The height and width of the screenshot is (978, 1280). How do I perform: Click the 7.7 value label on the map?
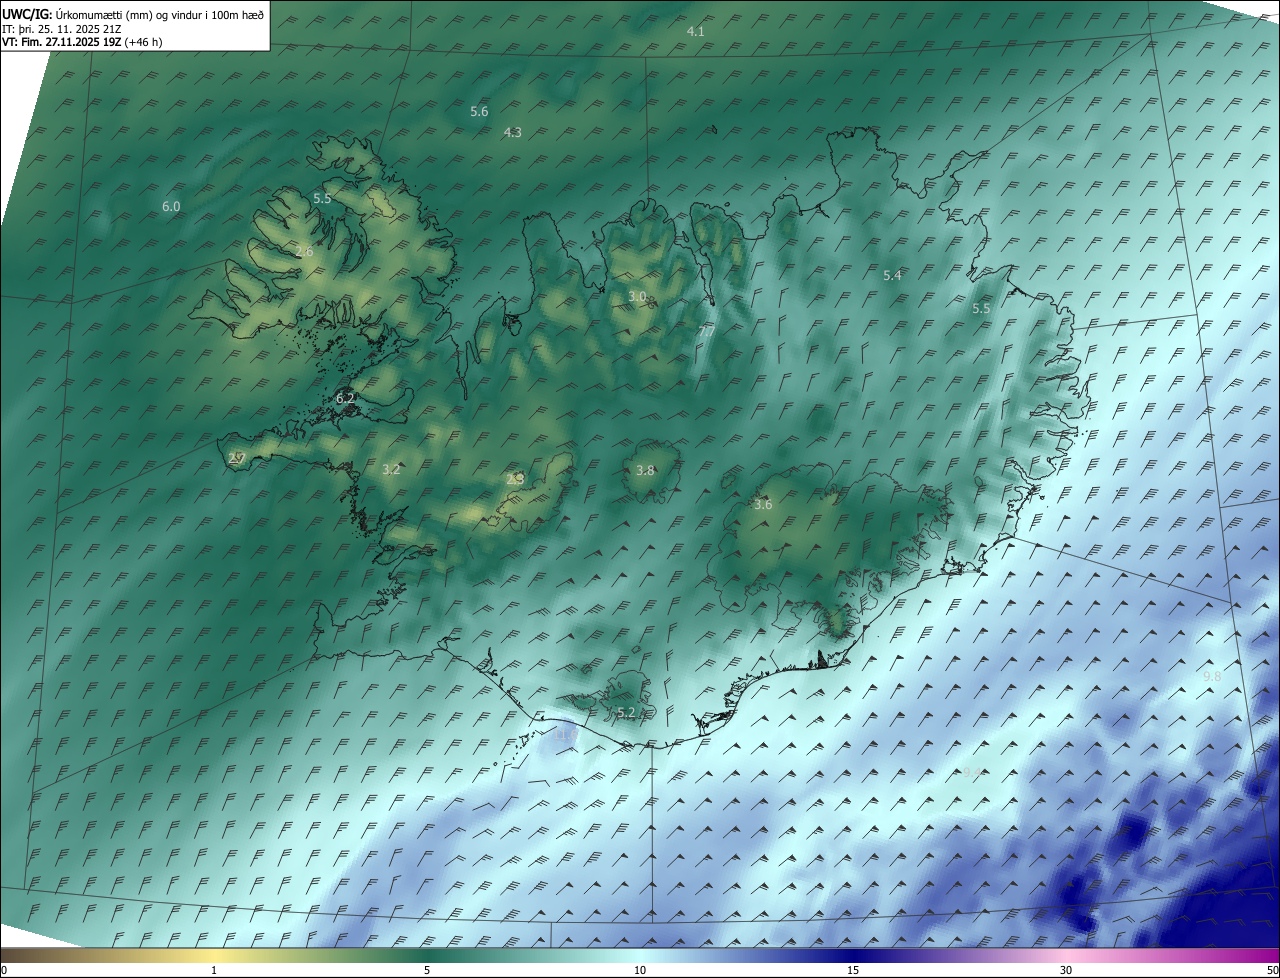(706, 330)
